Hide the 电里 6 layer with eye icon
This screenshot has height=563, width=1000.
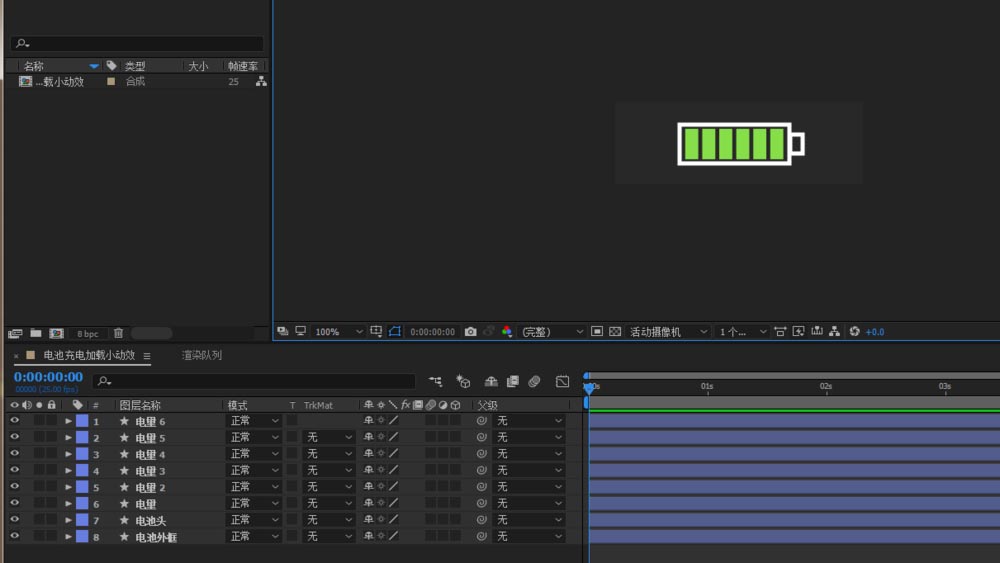click(x=14, y=421)
